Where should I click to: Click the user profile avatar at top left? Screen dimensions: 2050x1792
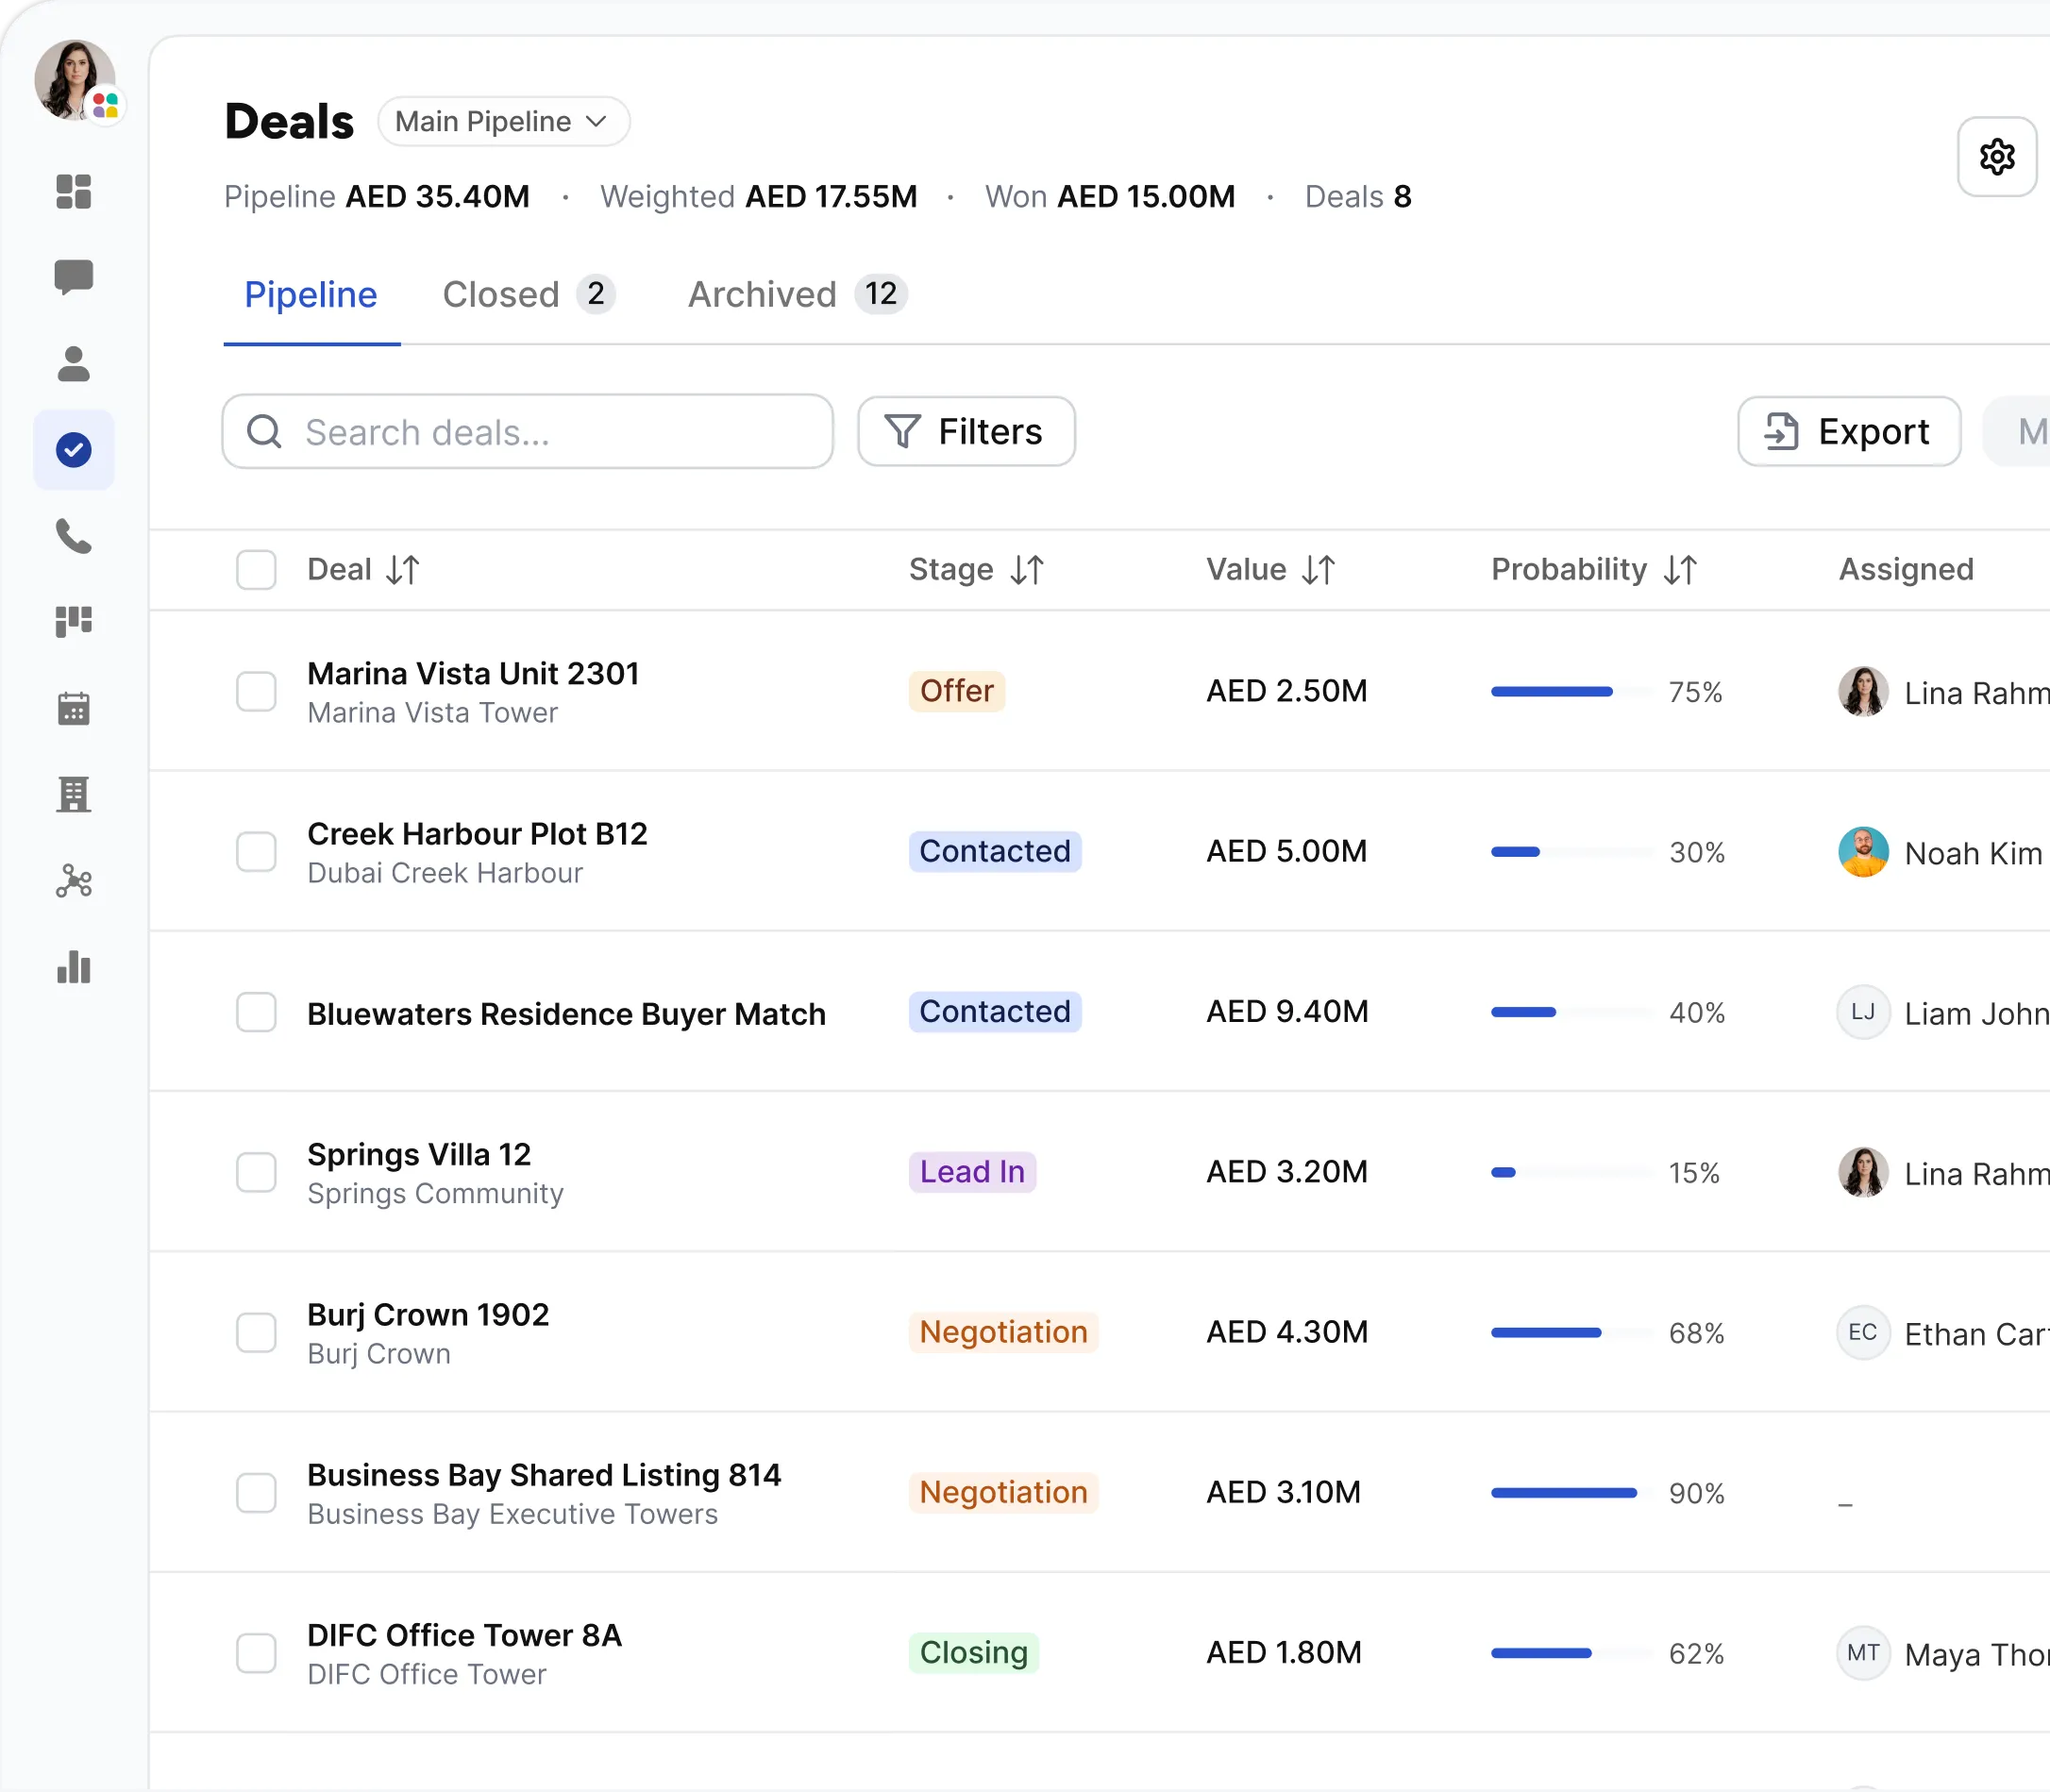pyautogui.click(x=75, y=80)
